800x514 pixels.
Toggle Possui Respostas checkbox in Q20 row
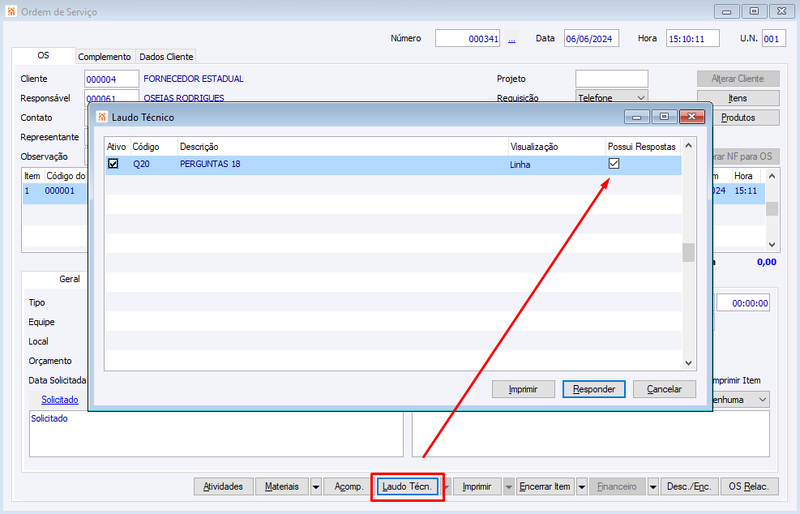pyautogui.click(x=614, y=163)
